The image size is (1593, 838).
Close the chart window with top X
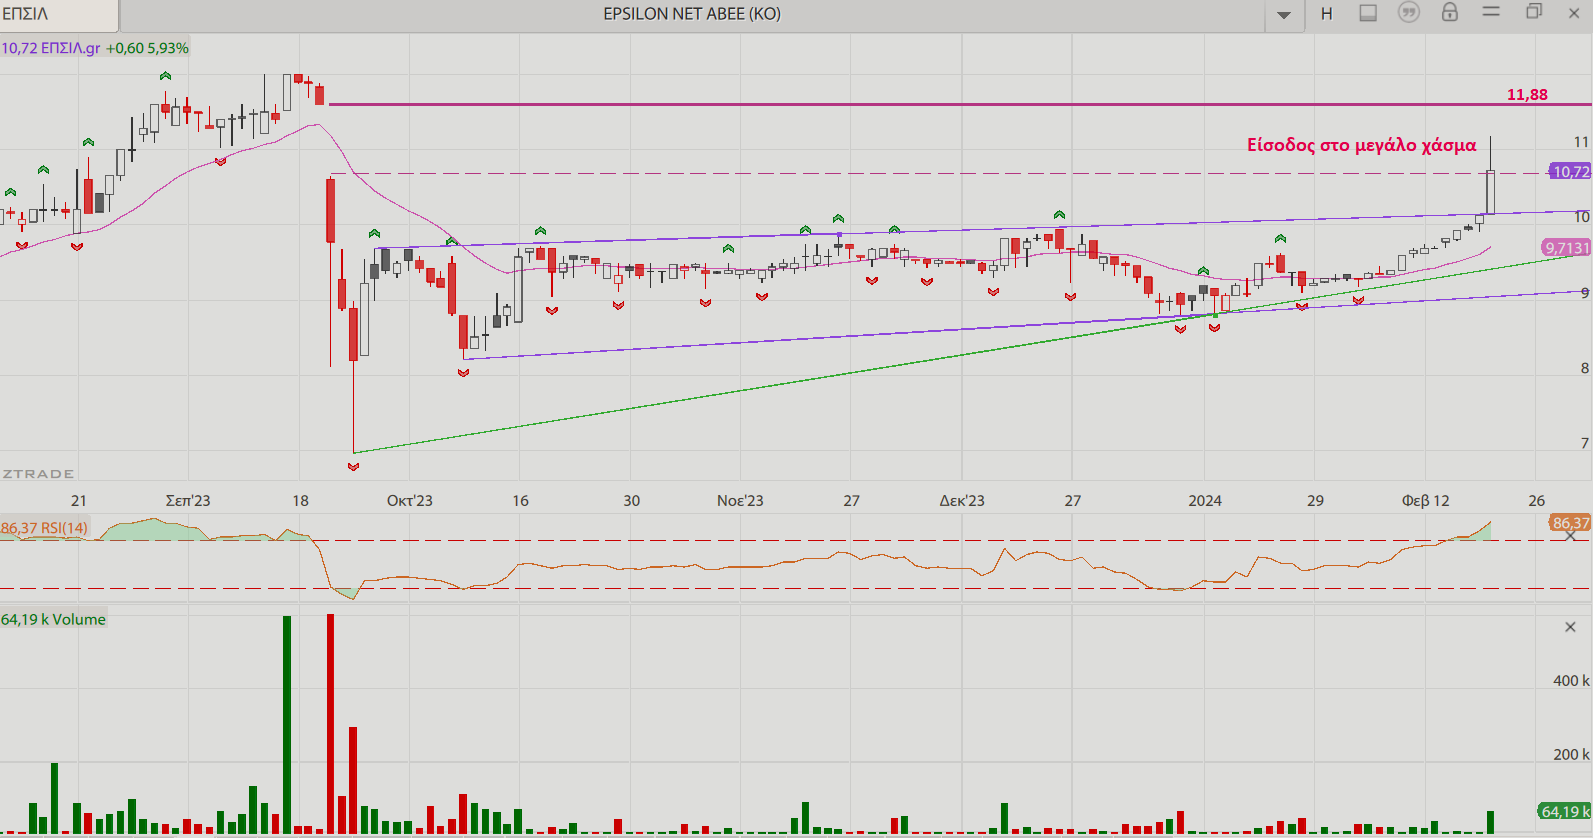click(x=1573, y=13)
